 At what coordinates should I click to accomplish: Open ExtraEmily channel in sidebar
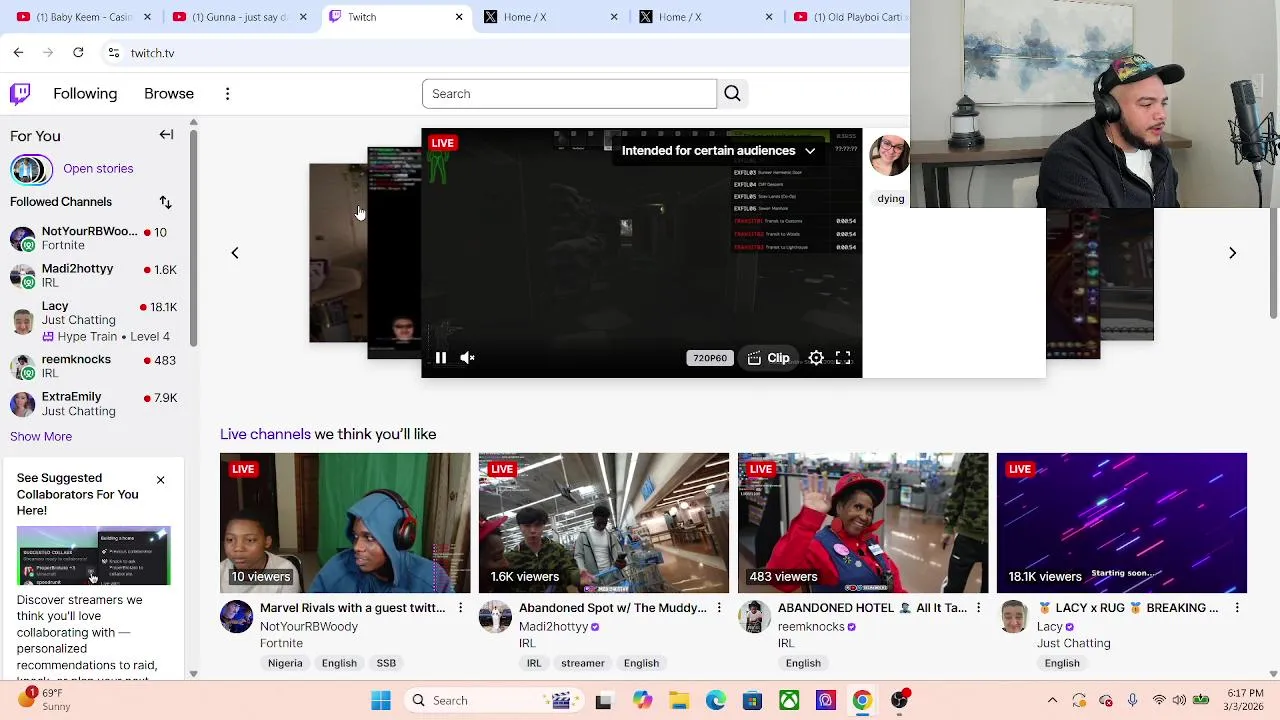click(95, 404)
